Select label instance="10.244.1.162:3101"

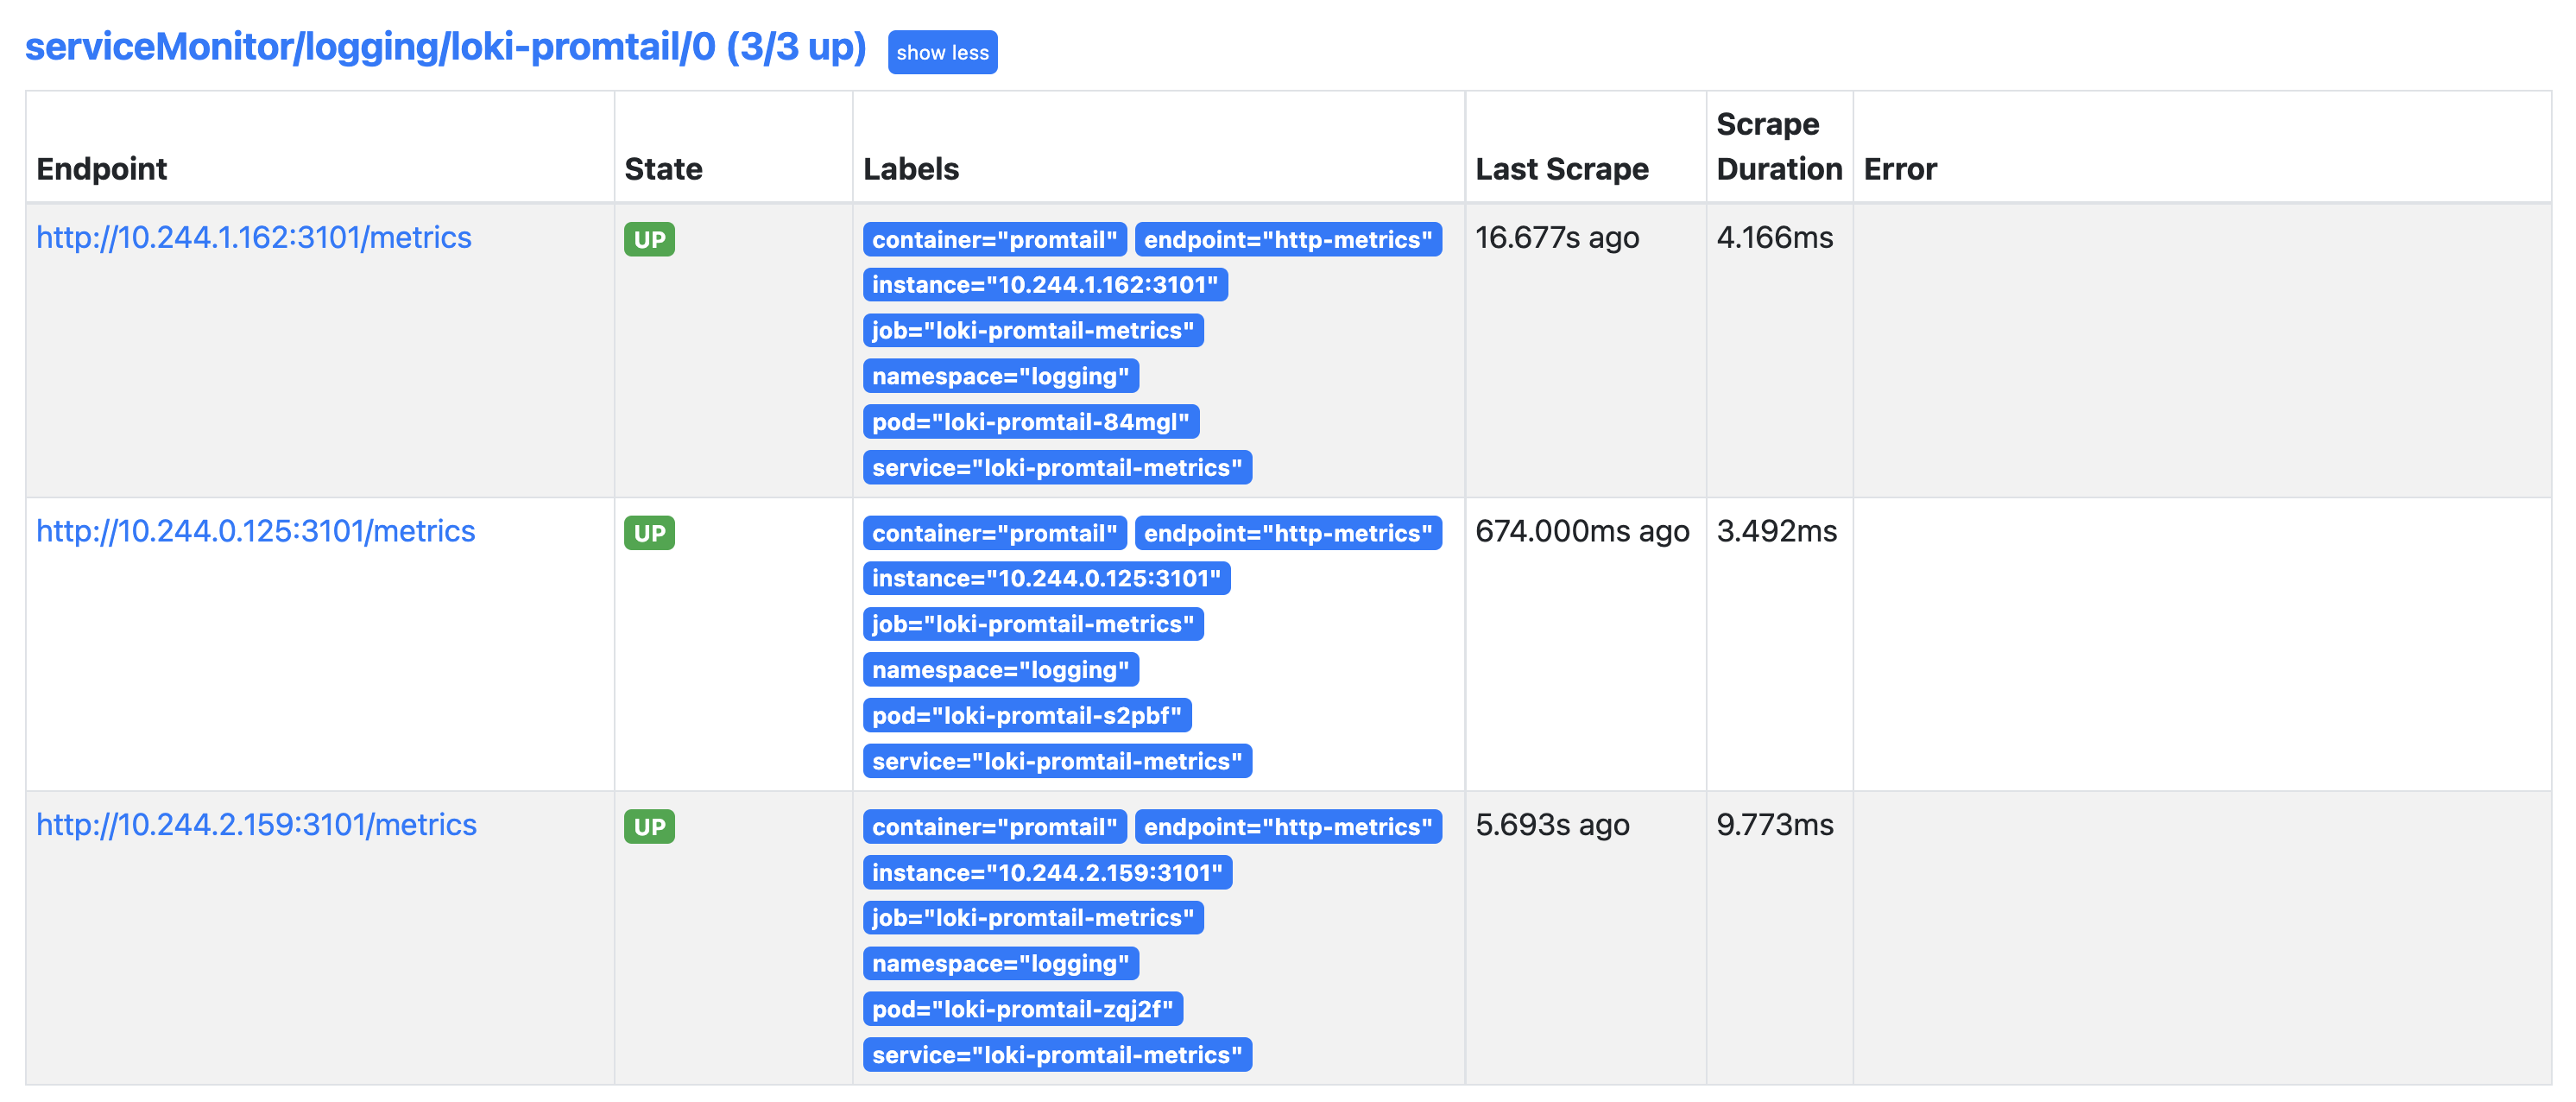click(1045, 285)
